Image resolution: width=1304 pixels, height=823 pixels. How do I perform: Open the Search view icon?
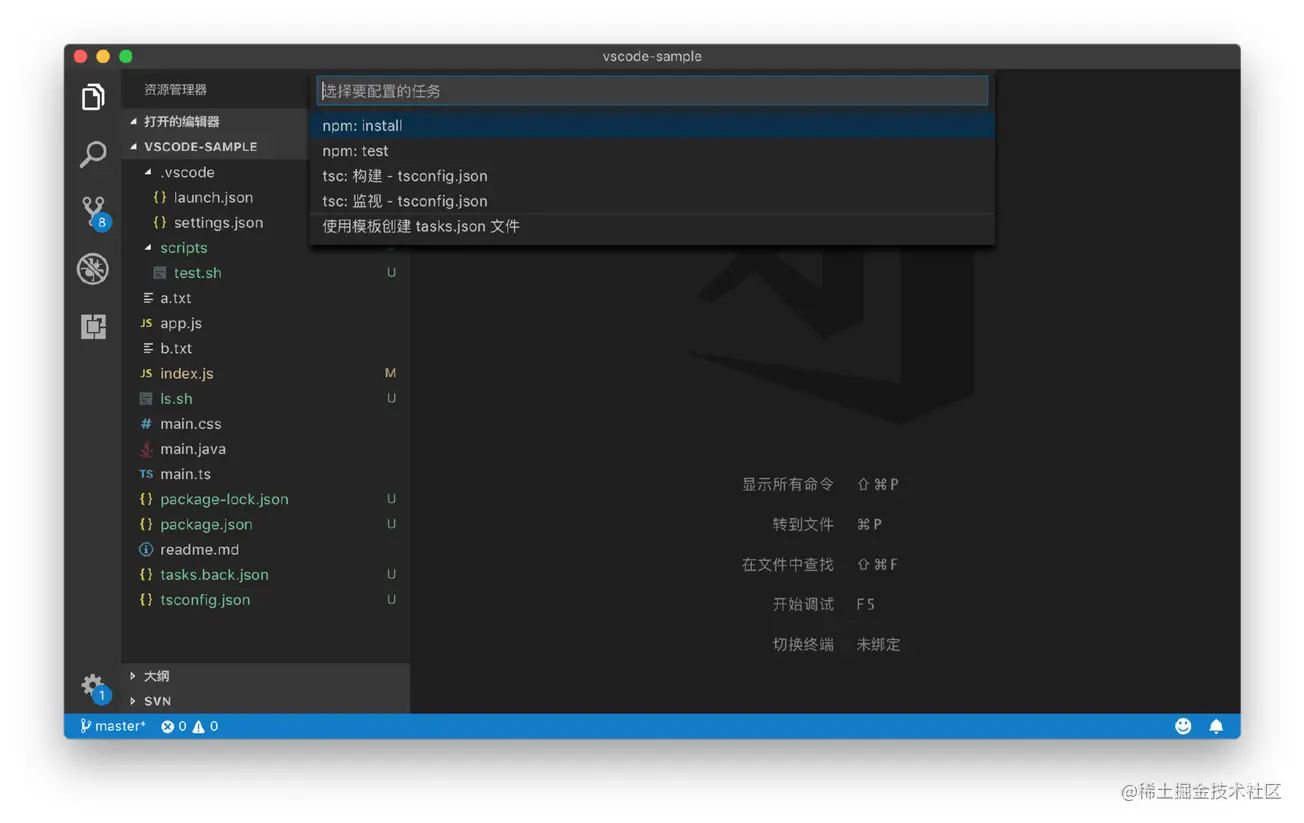[93, 154]
